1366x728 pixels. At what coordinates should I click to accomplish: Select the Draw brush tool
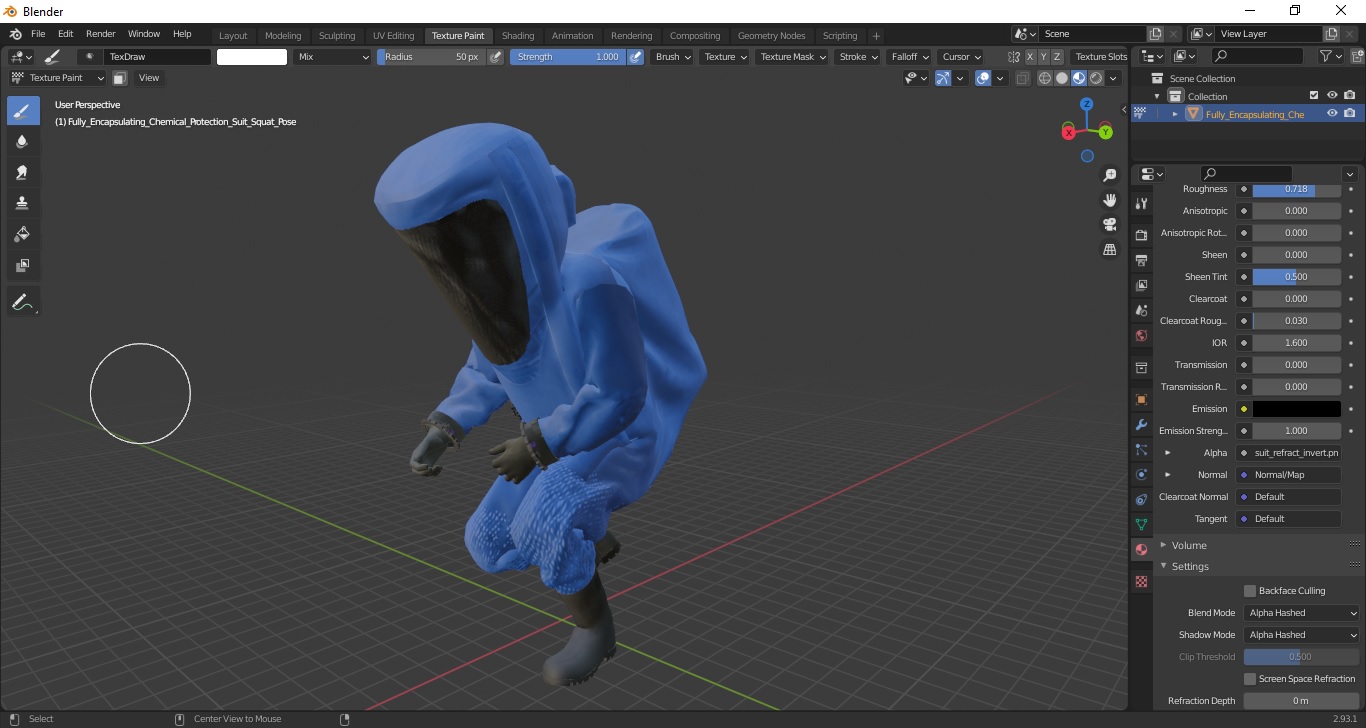point(23,110)
